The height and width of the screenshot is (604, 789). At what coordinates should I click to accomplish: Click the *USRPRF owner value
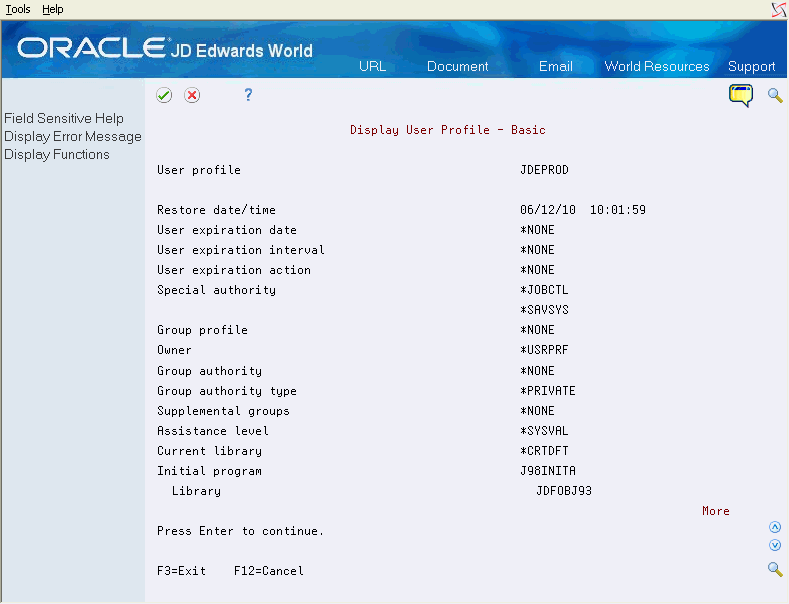click(x=544, y=350)
